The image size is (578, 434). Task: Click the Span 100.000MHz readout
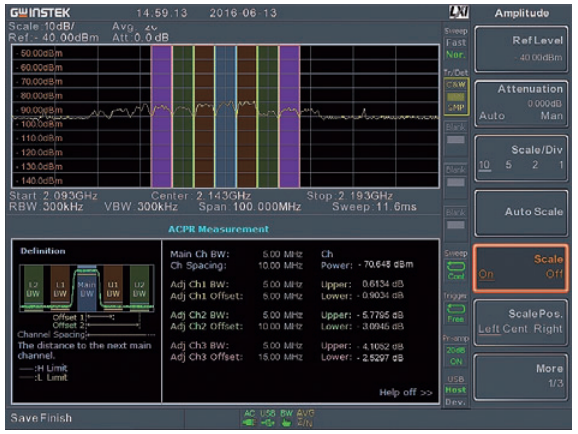[x=250, y=206]
